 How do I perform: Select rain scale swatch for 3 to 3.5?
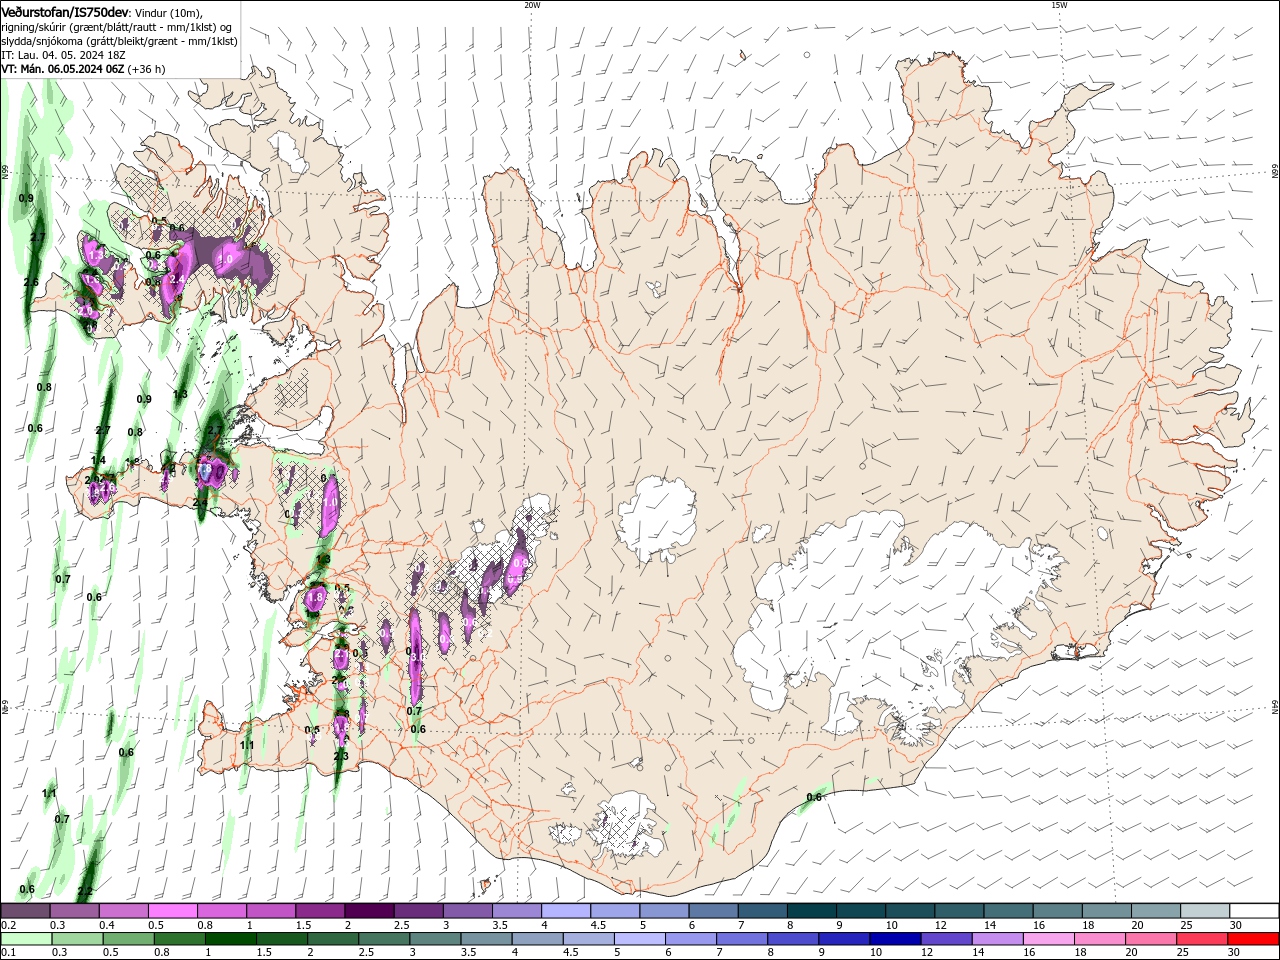click(x=434, y=939)
